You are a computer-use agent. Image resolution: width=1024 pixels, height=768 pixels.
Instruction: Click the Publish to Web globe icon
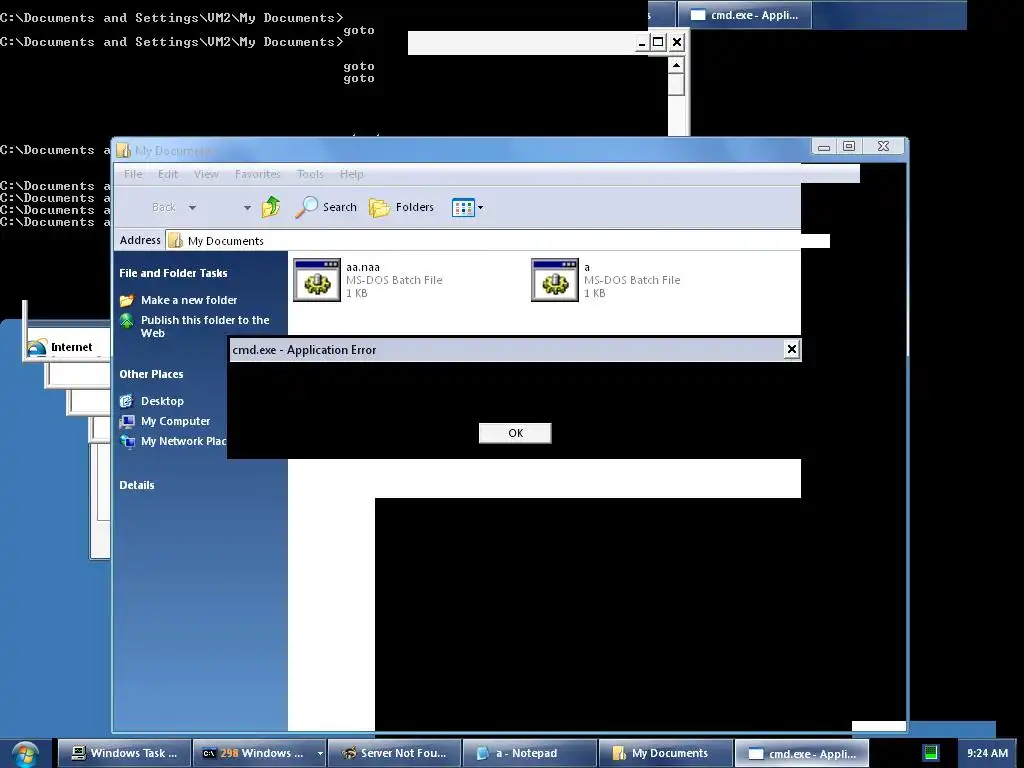(127, 321)
